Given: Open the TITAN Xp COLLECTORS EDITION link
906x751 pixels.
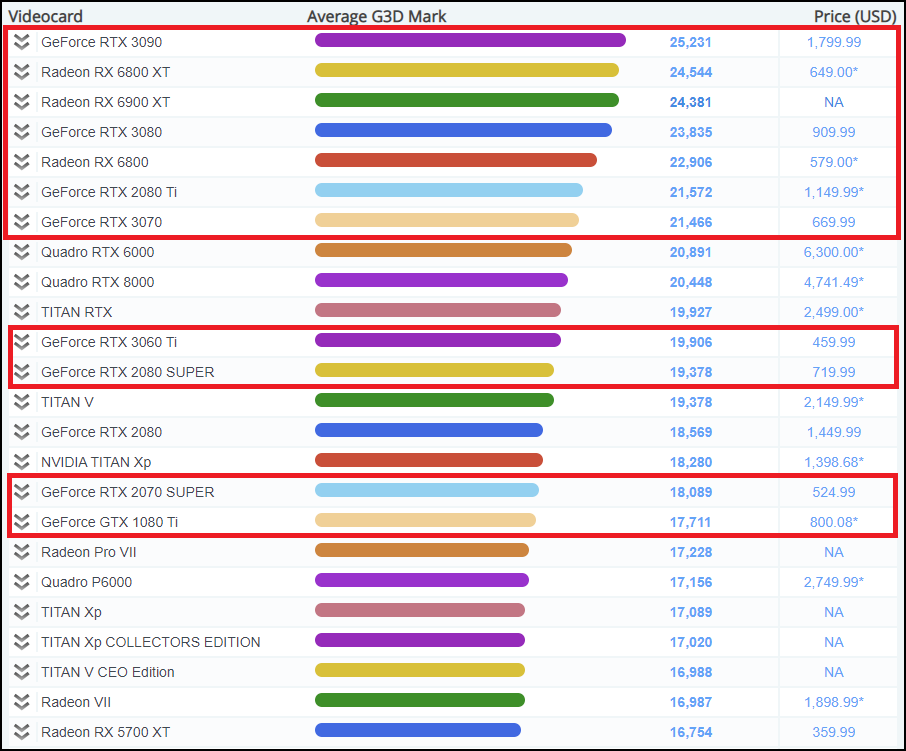Looking at the screenshot, I should pyautogui.click(x=151, y=642).
